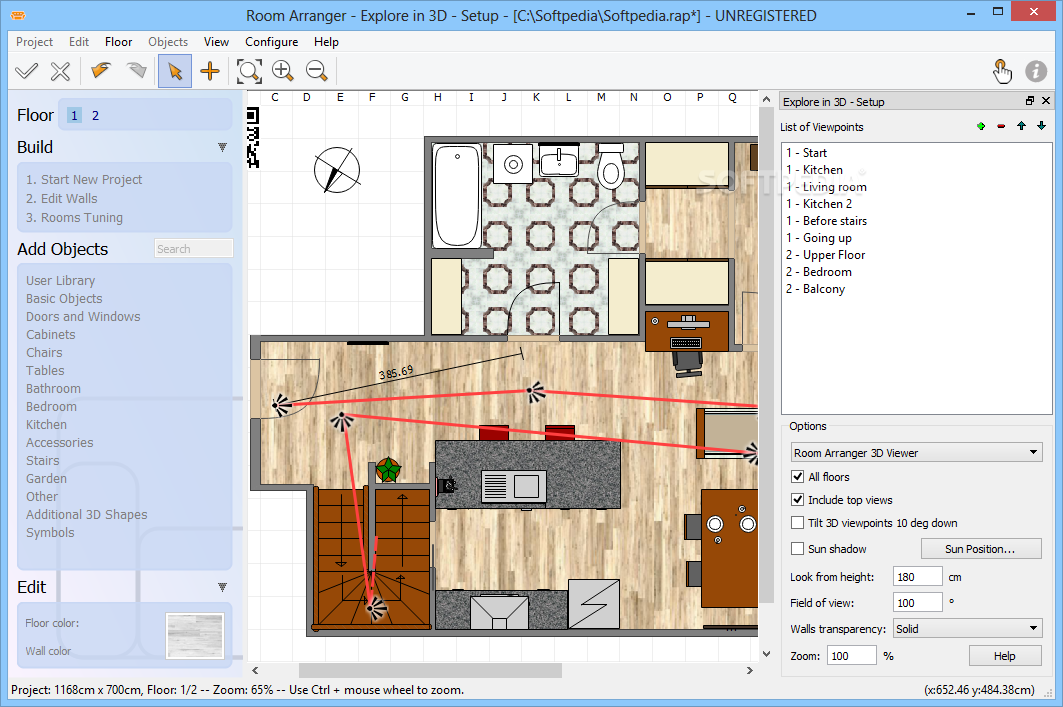Click the Look from height field
The image size is (1063, 707).
click(917, 577)
